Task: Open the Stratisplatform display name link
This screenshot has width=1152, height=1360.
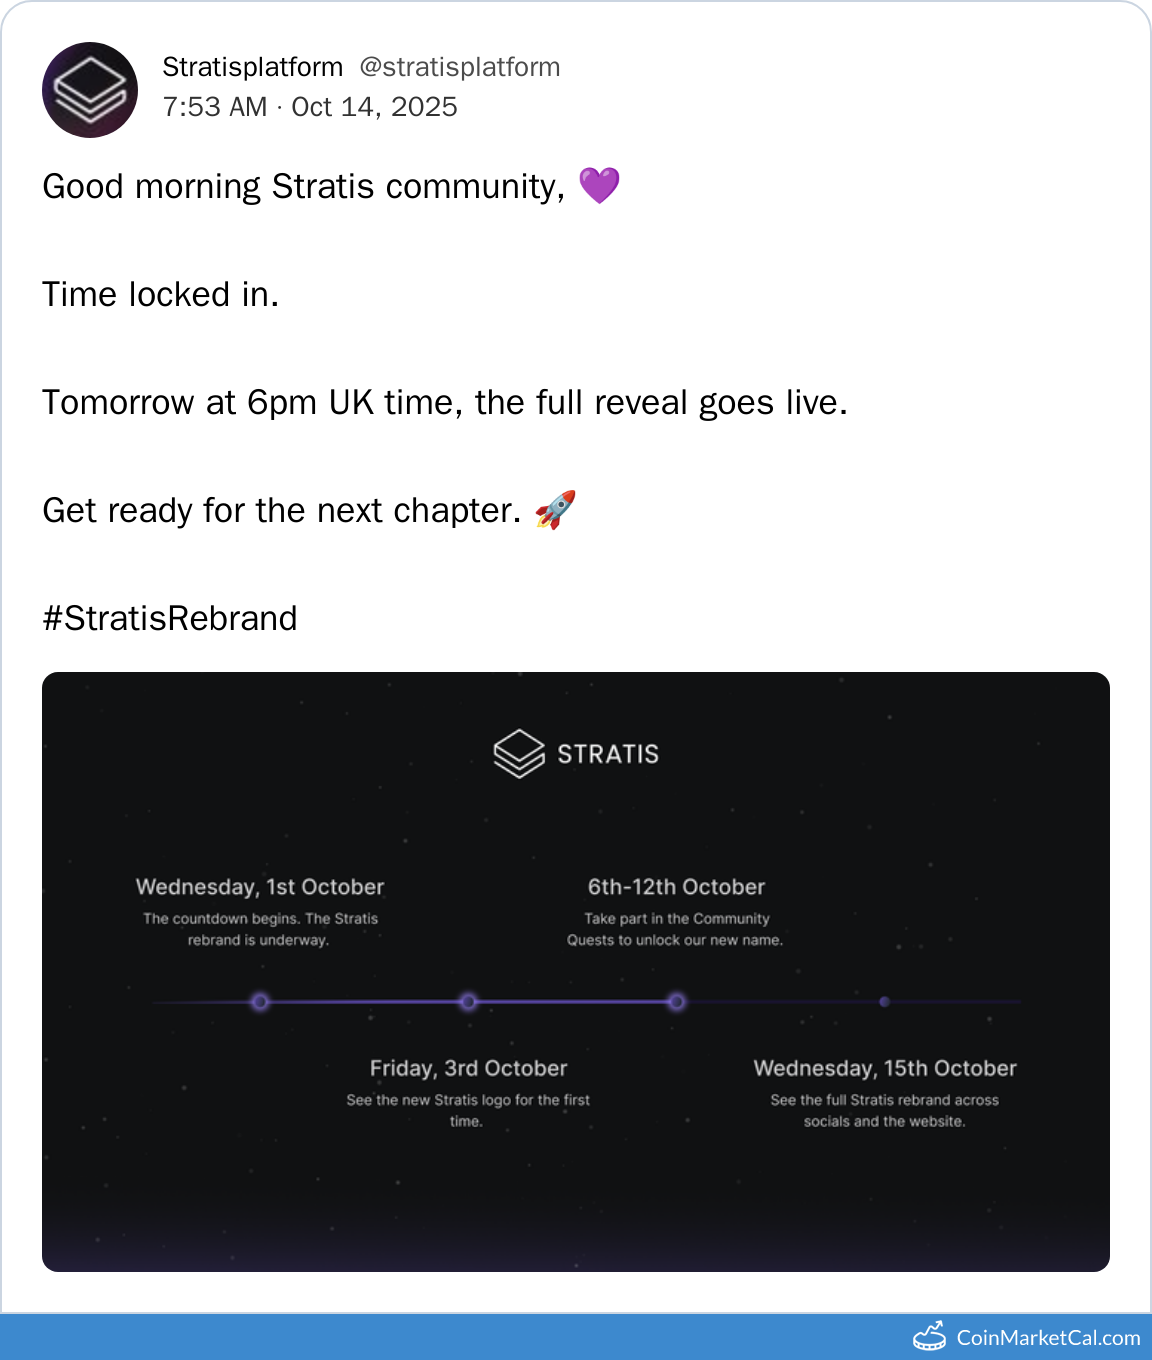Action: click(252, 67)
